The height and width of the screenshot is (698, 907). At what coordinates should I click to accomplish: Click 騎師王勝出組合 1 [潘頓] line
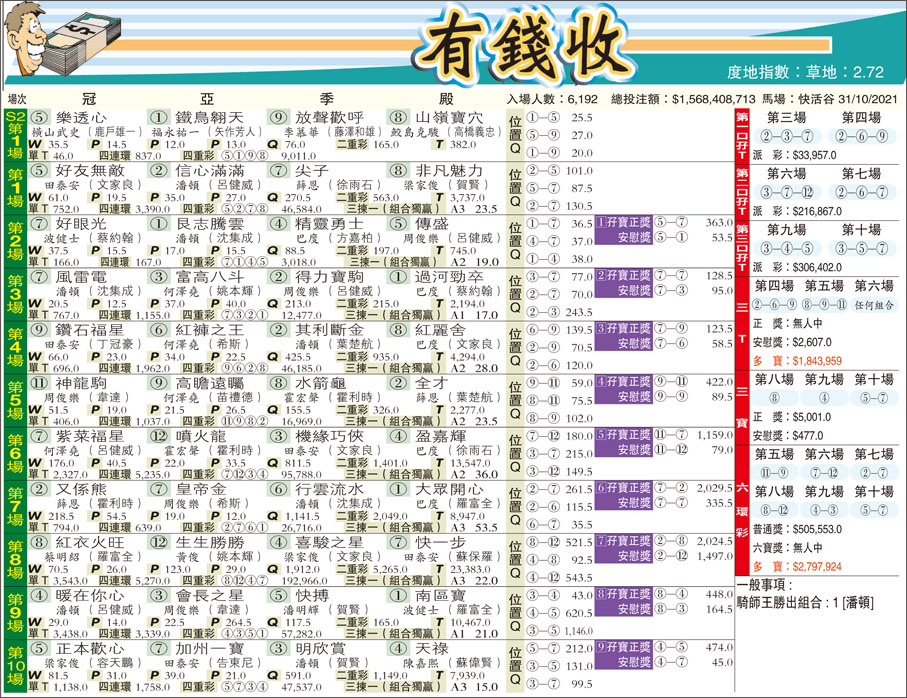[x=805, y=603]
